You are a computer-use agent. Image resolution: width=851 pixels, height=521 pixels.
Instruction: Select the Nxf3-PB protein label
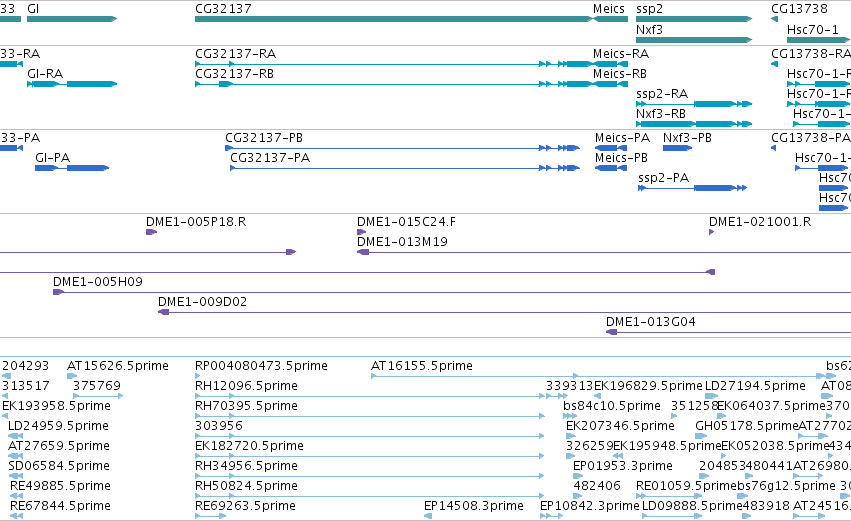(687, 137)
